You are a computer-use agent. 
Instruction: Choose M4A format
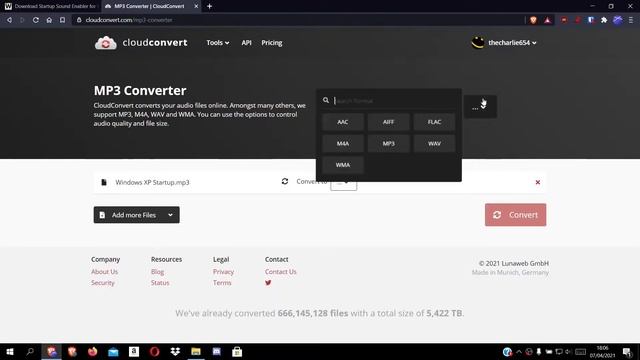click(342, 144)
